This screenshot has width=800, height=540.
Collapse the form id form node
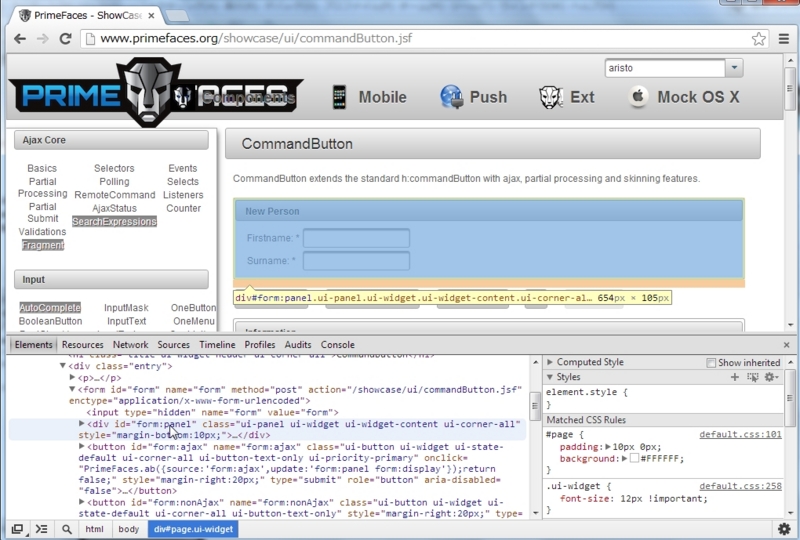tap(72, 389)
